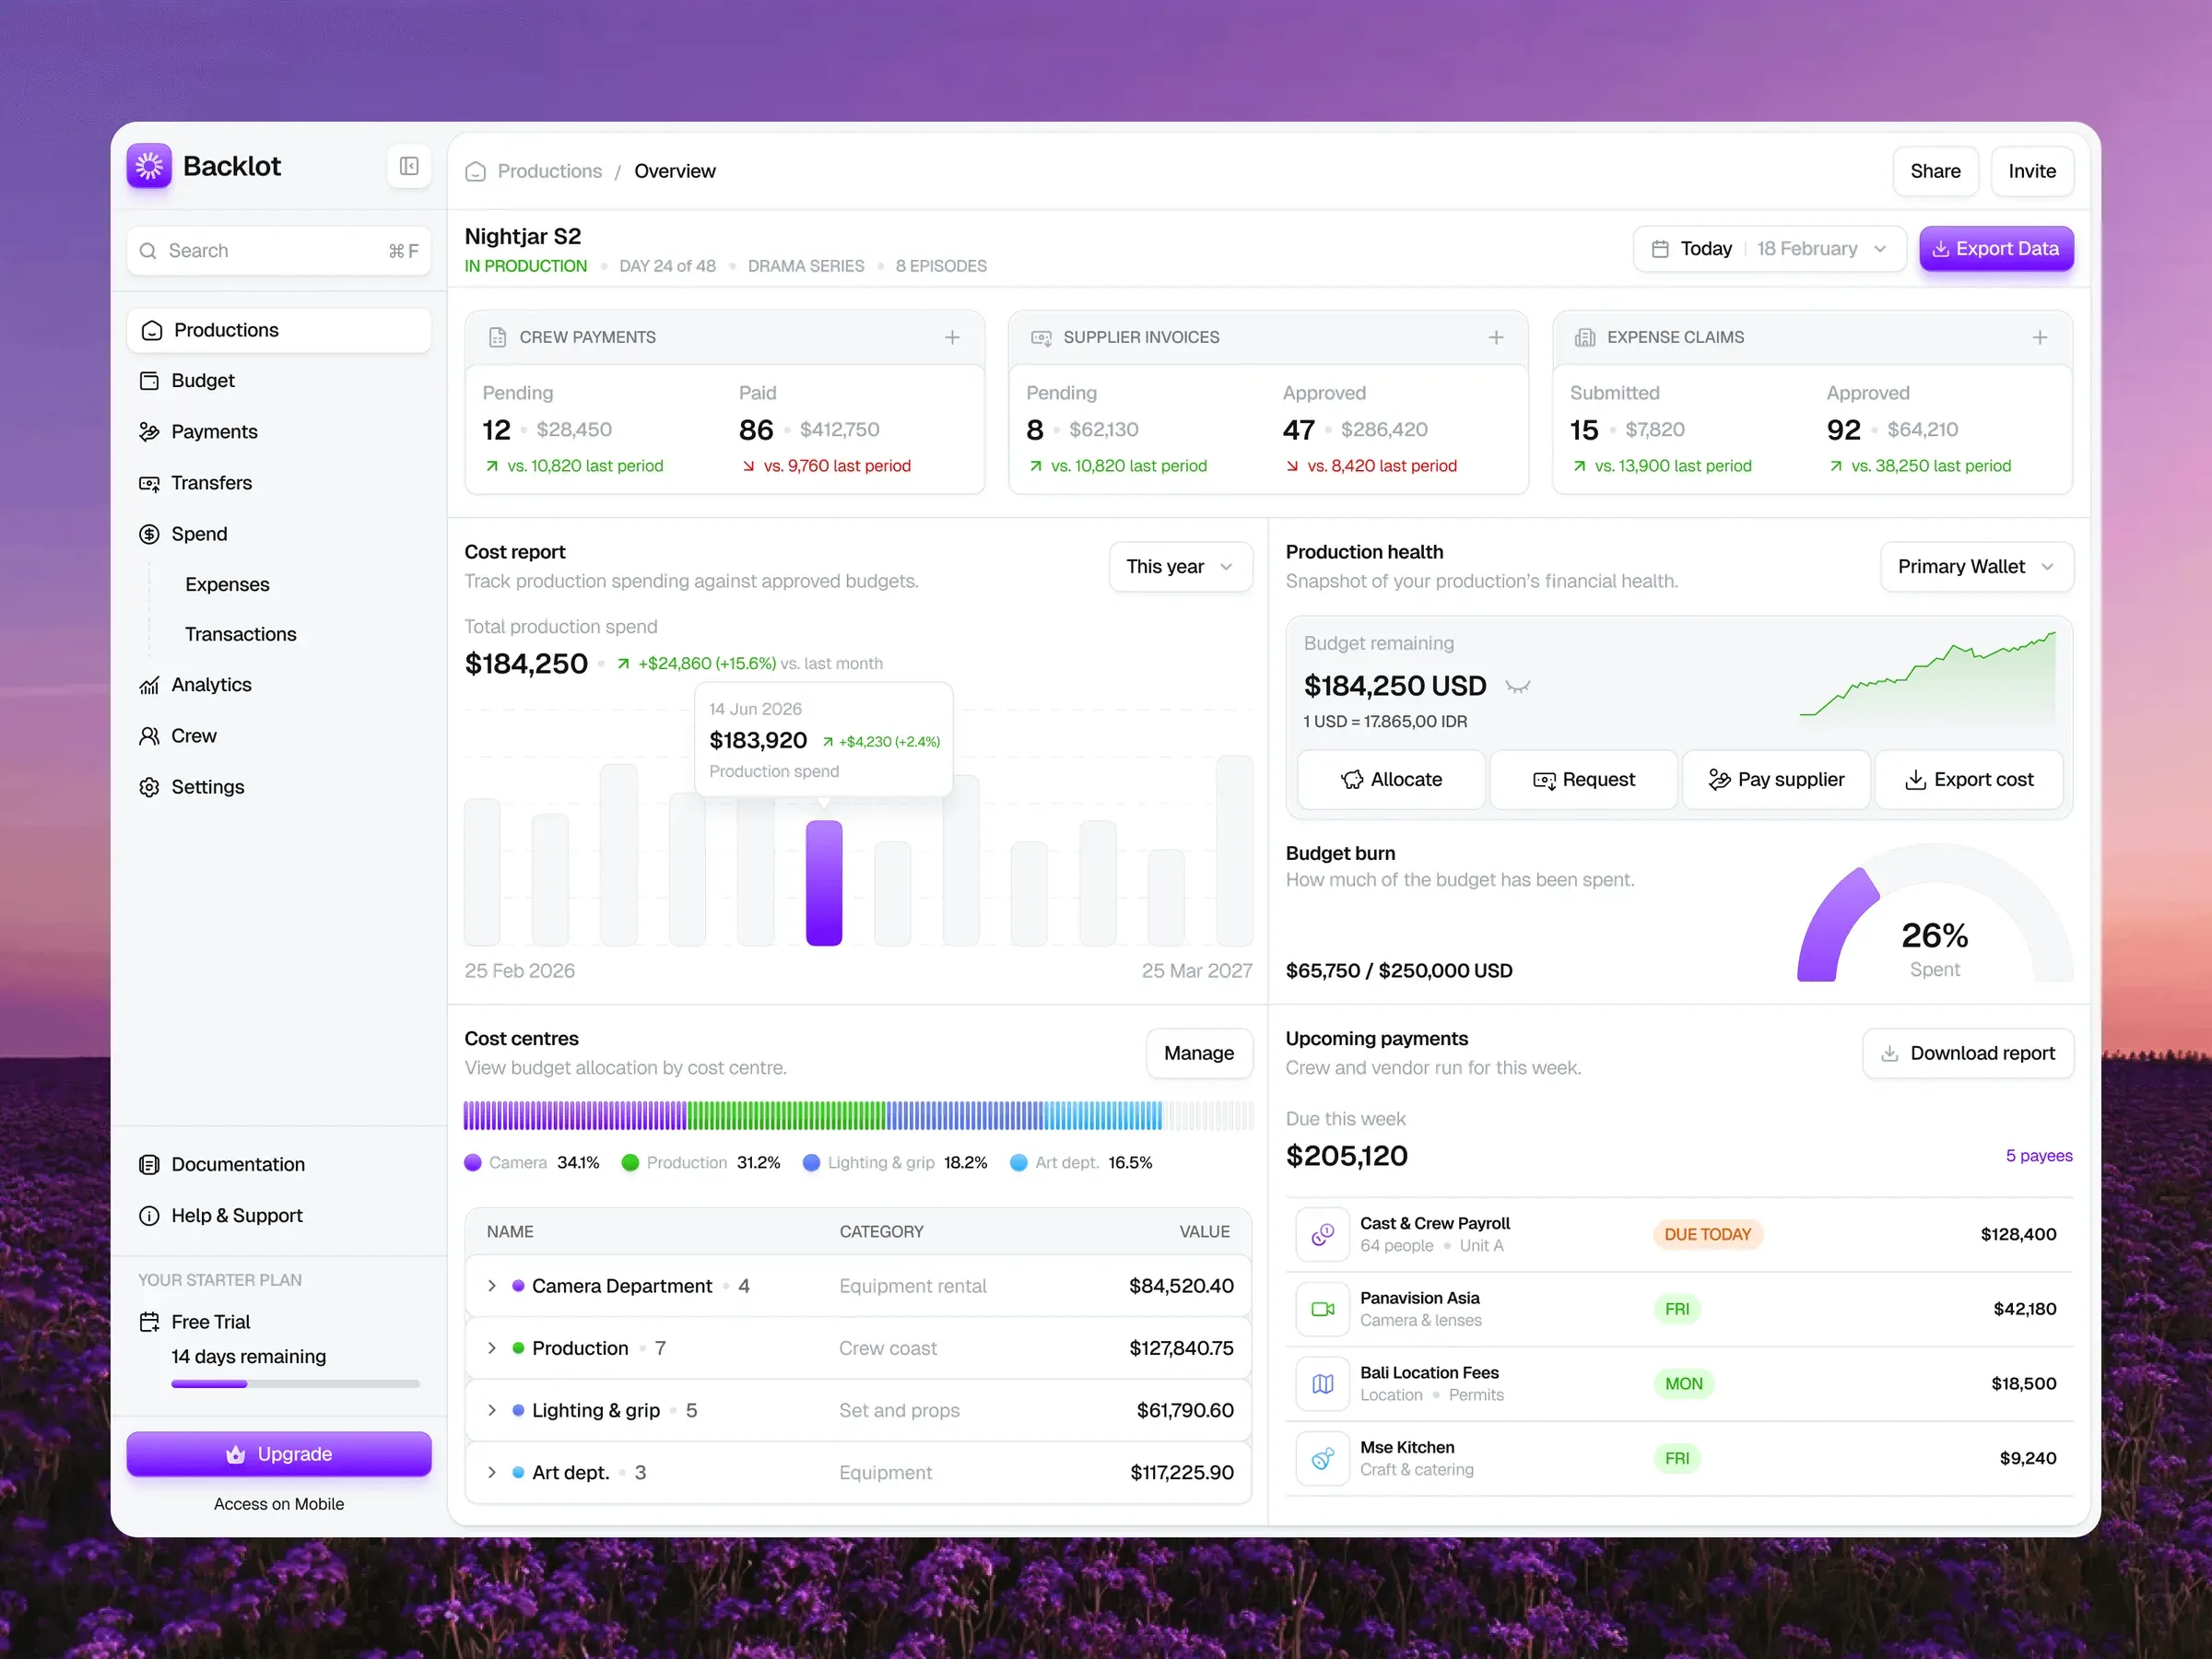The width and height of the screenshot is (2212, 1659).
Task: Click the green Production legend dot
Action: 630,1164
